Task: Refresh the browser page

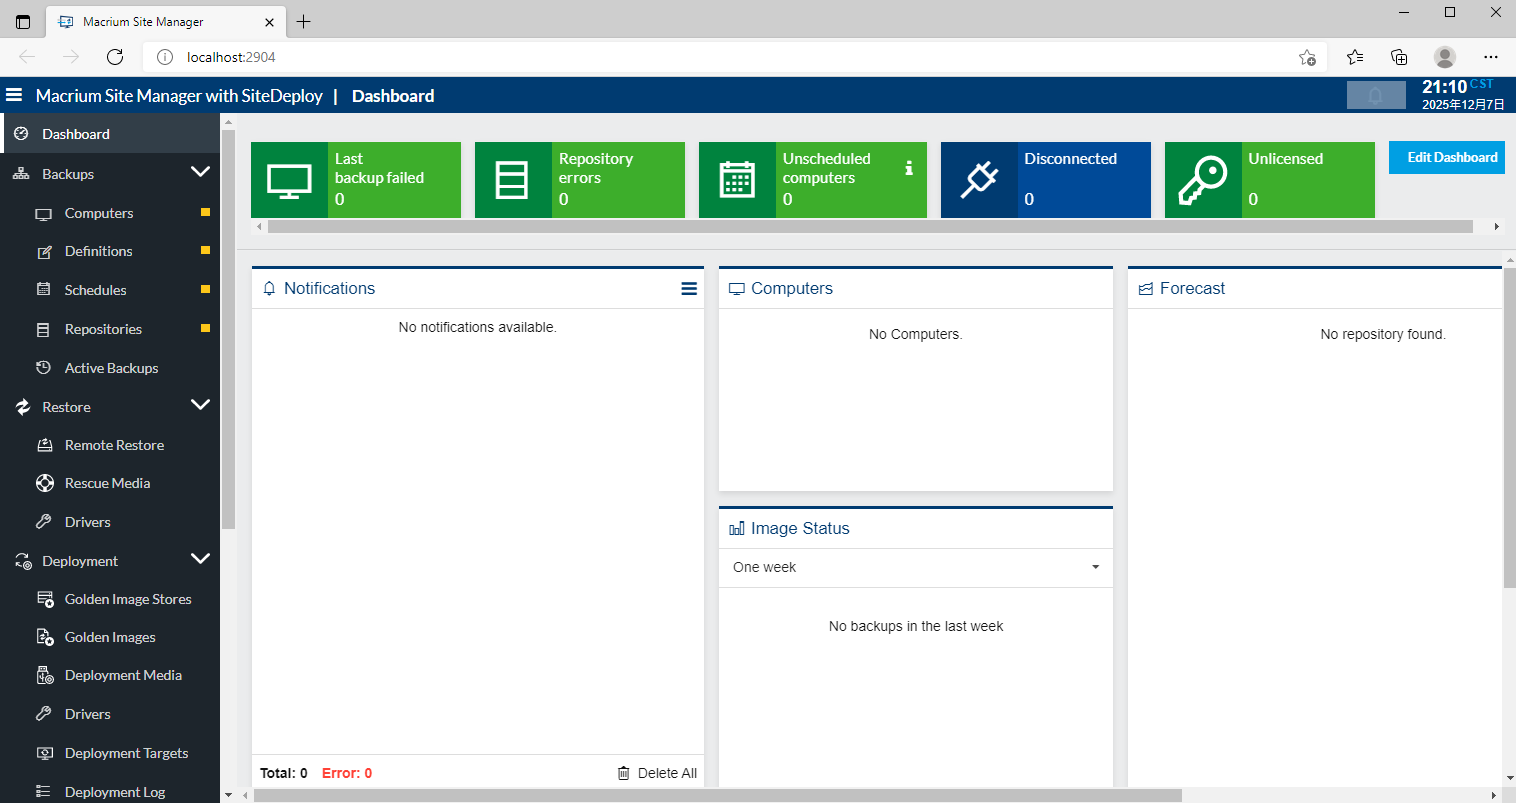Action: tap(115, 57)
